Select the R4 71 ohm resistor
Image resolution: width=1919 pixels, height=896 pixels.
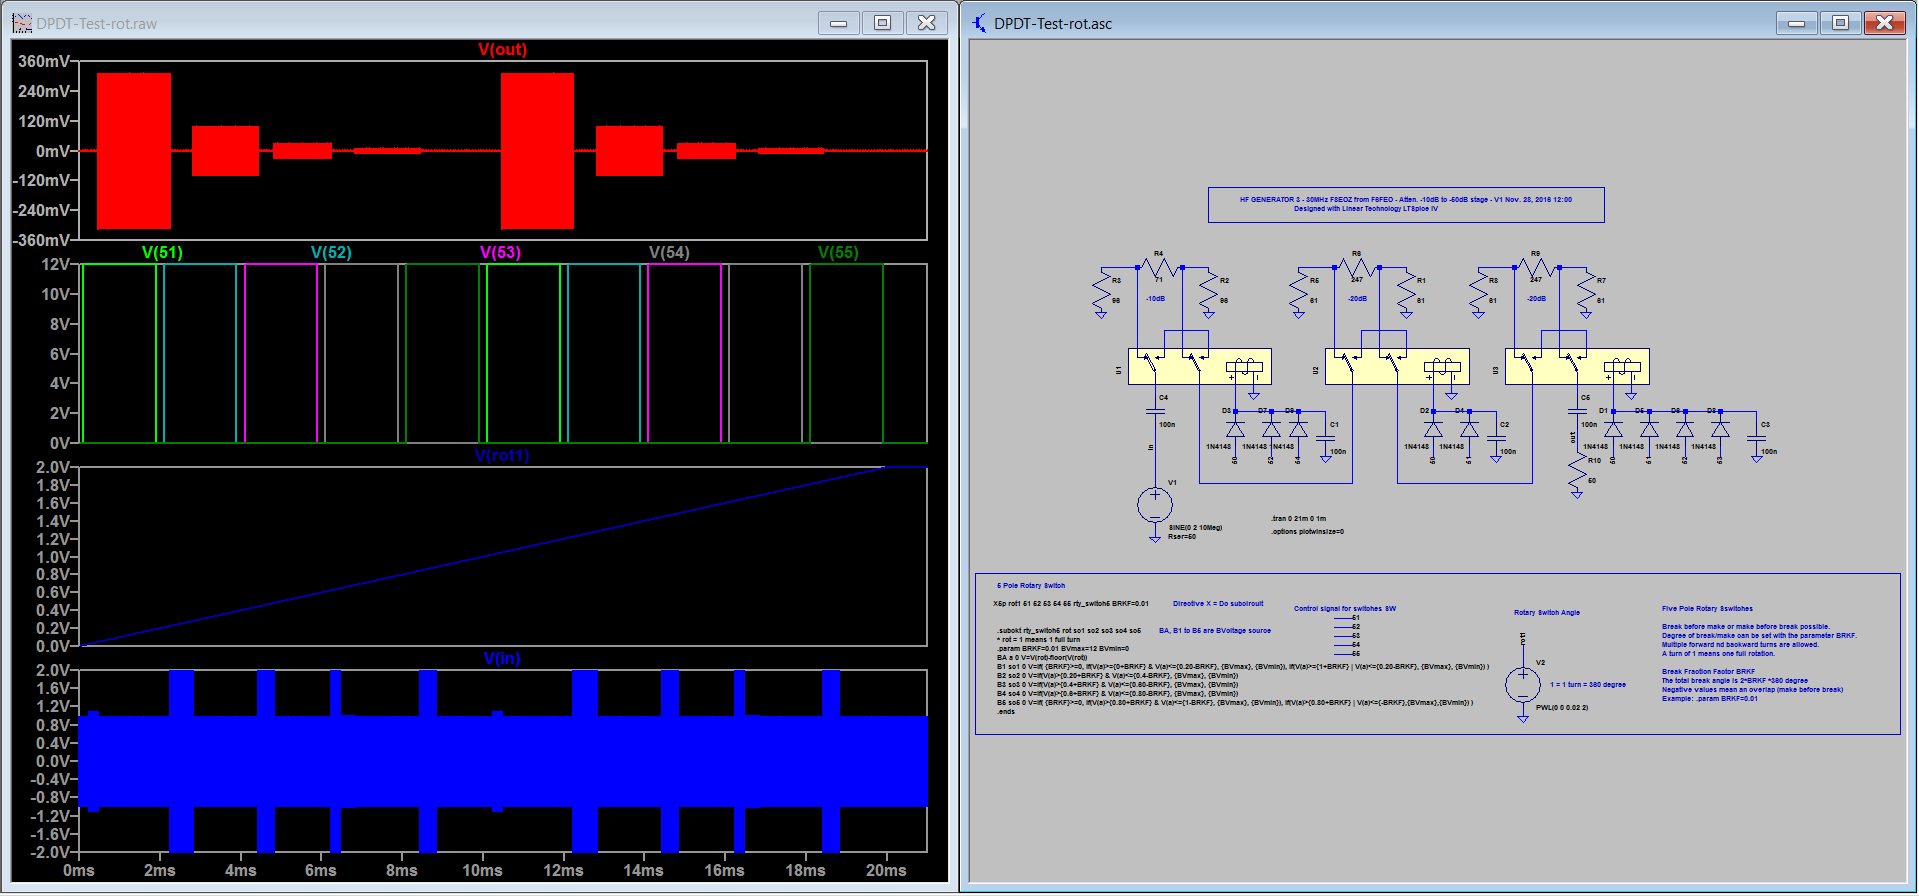coord(1159,267)
